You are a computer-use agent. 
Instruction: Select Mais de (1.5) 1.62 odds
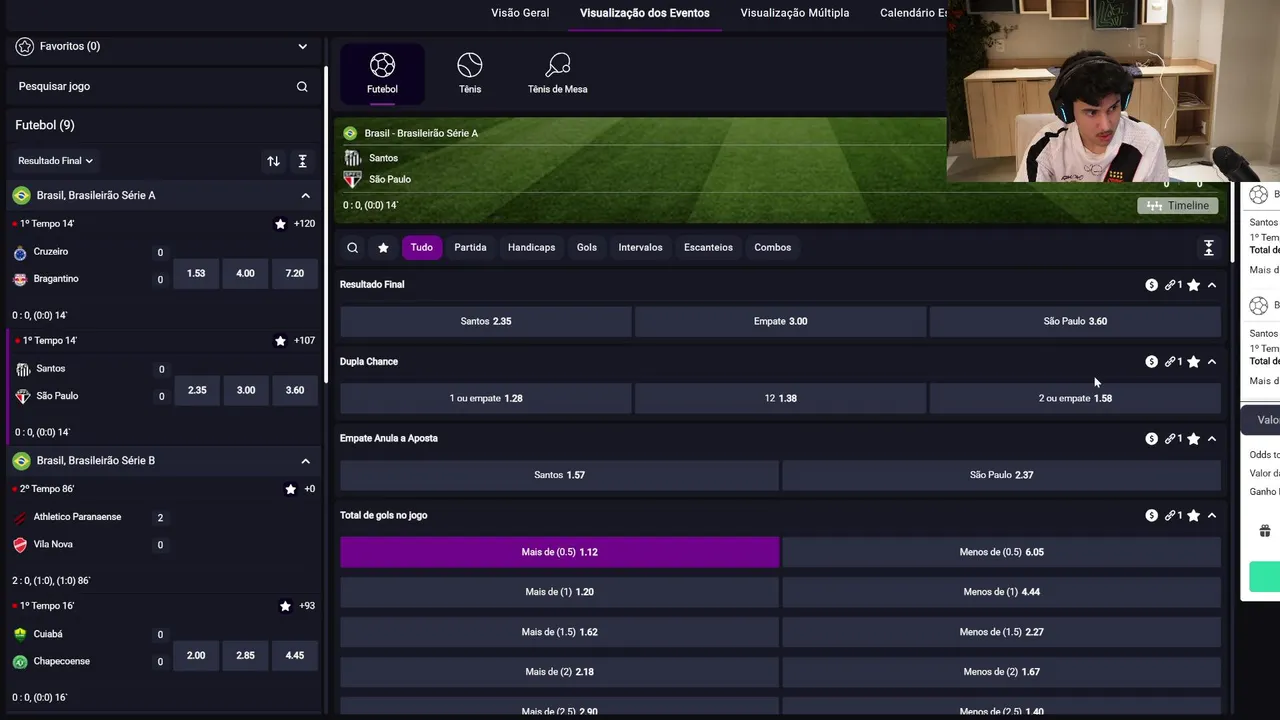point(559,632)
